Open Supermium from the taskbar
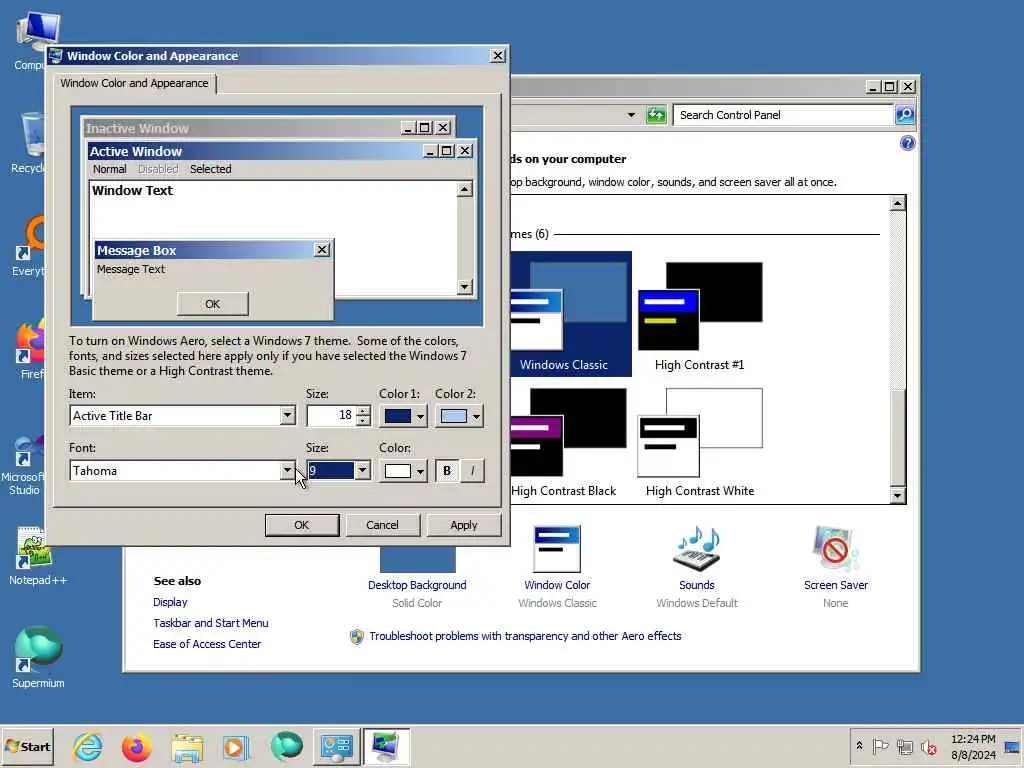Viewport: 1024px width, 768px height. pyautogui.click(x=286, y=746)
